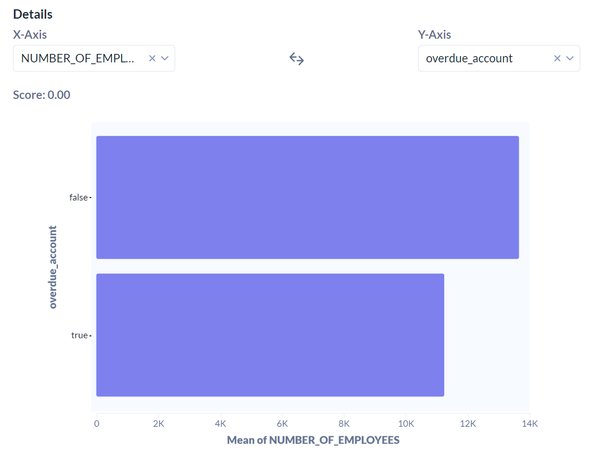Viewport: 600px width, 458px height.
Task: Expand the X-Axis dropdown chevron
Action: [165, 58]
